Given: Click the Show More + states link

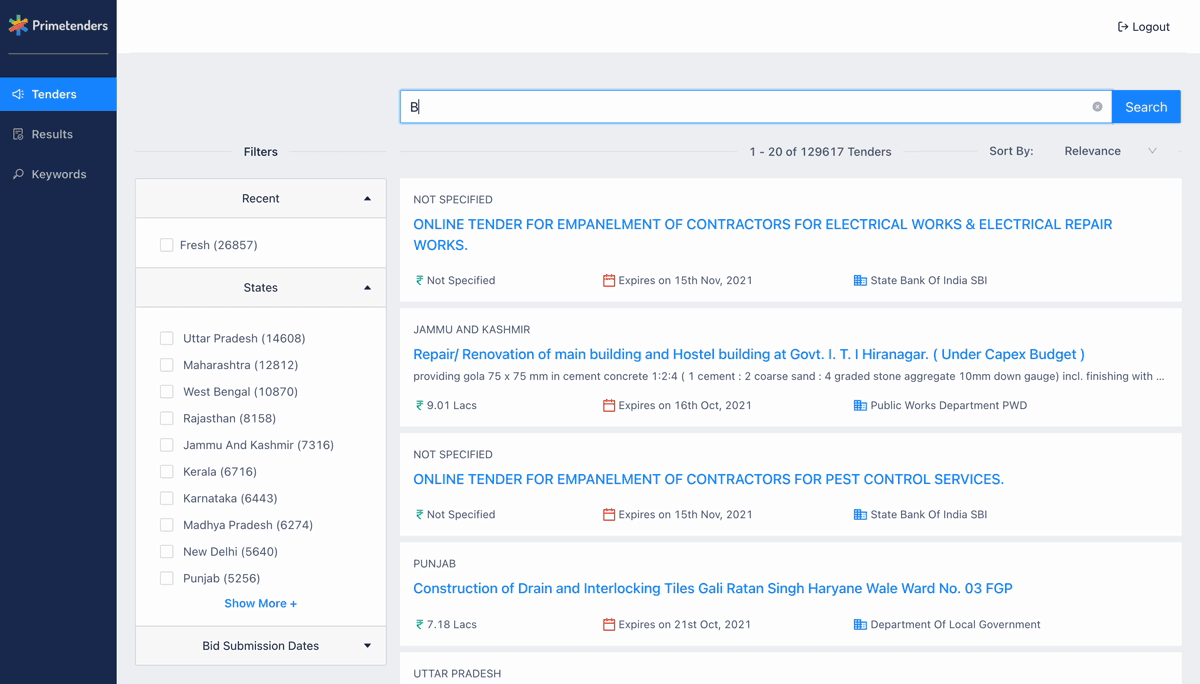Looking at the screenshot, I should coord(260,604).
